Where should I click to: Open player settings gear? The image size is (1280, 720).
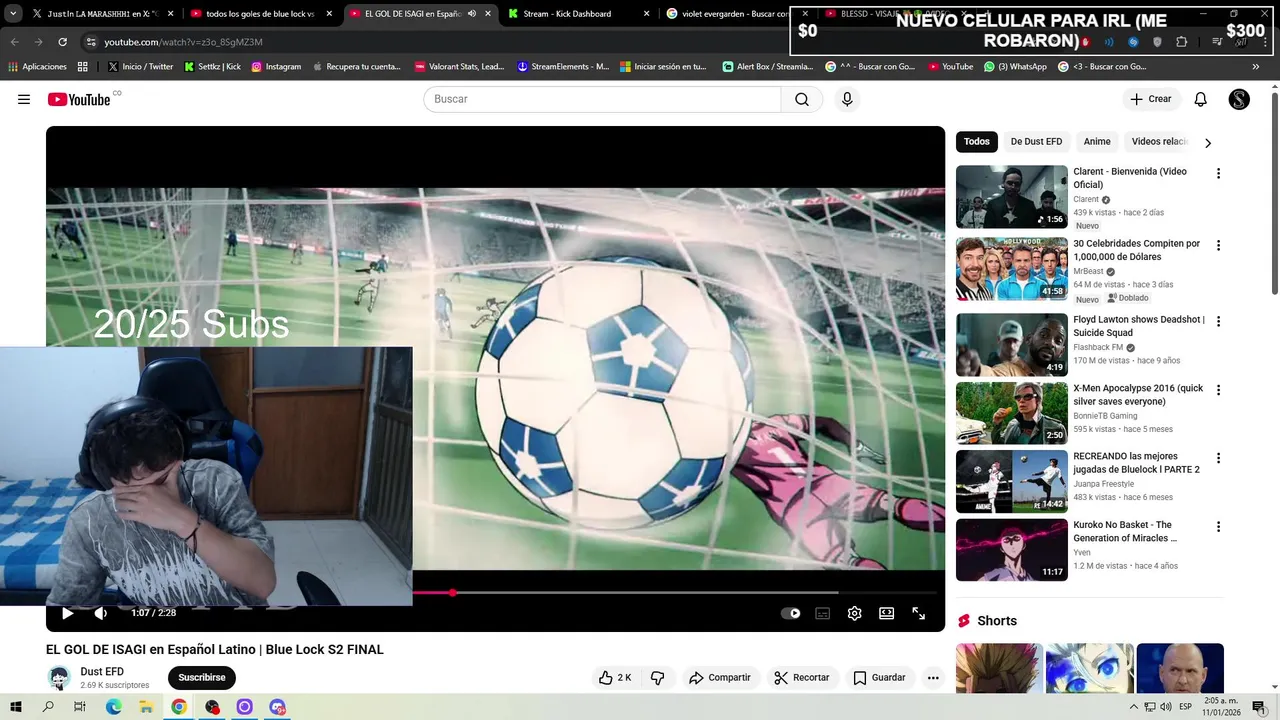pos(854,613)
